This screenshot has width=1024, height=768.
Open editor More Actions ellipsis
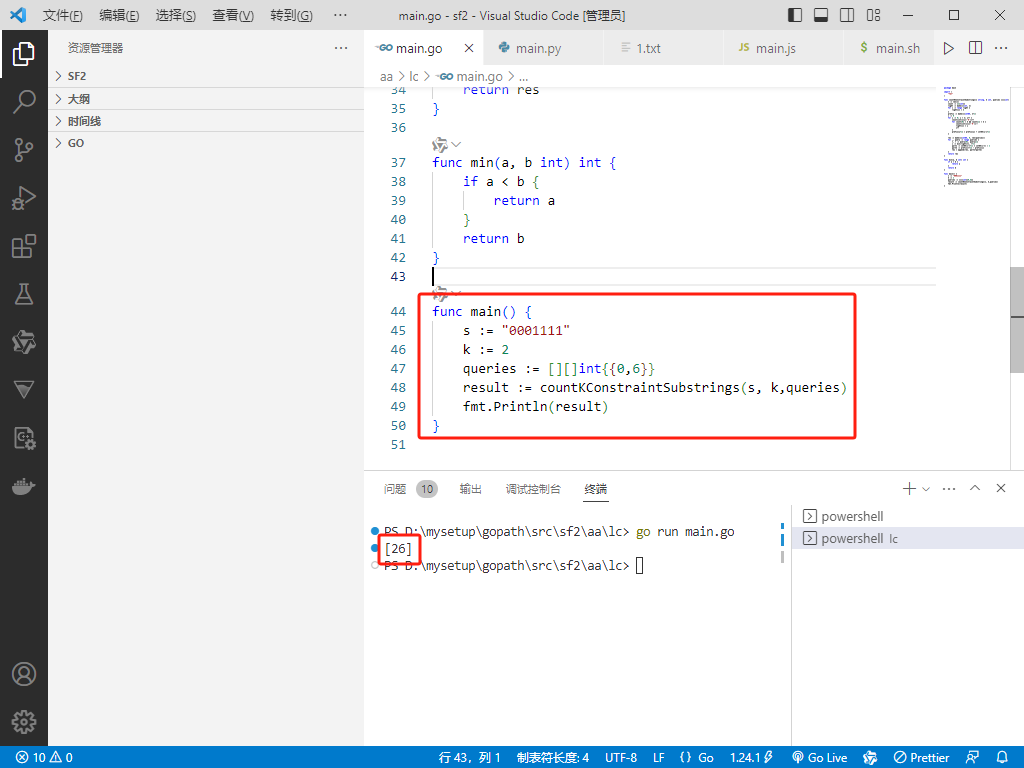(x=1000, y=48)
